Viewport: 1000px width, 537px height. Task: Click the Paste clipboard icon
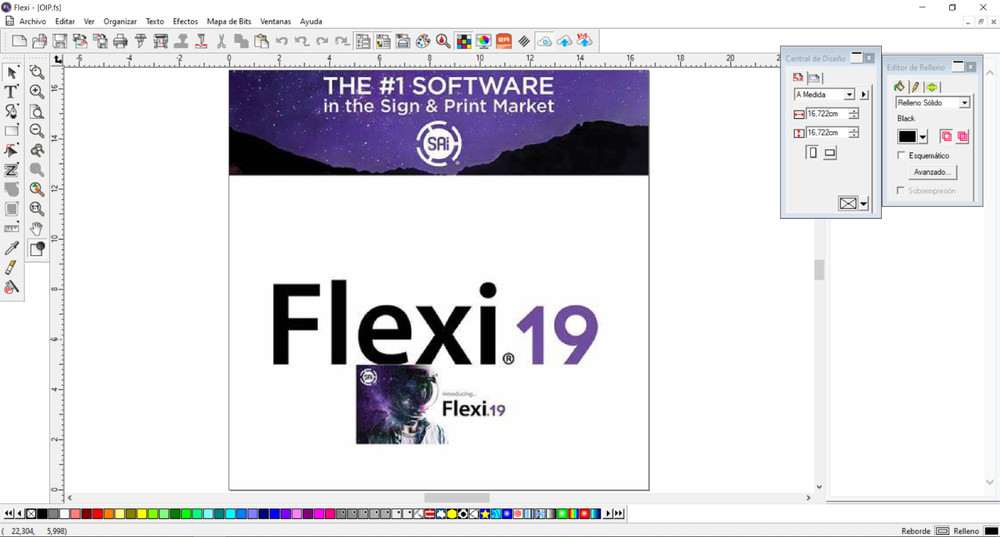[x=261, y=41]
